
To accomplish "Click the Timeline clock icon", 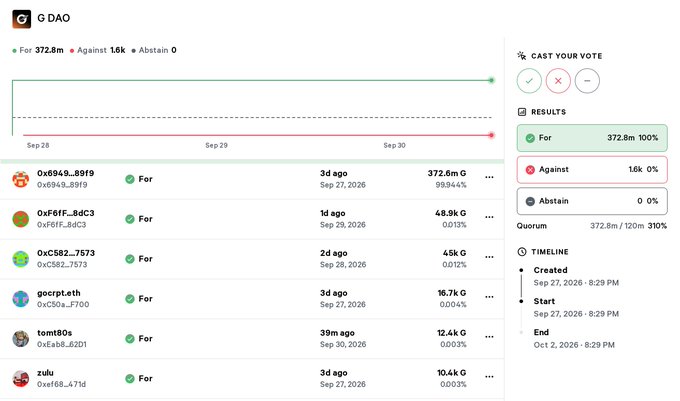I will (x=522, y=251).
